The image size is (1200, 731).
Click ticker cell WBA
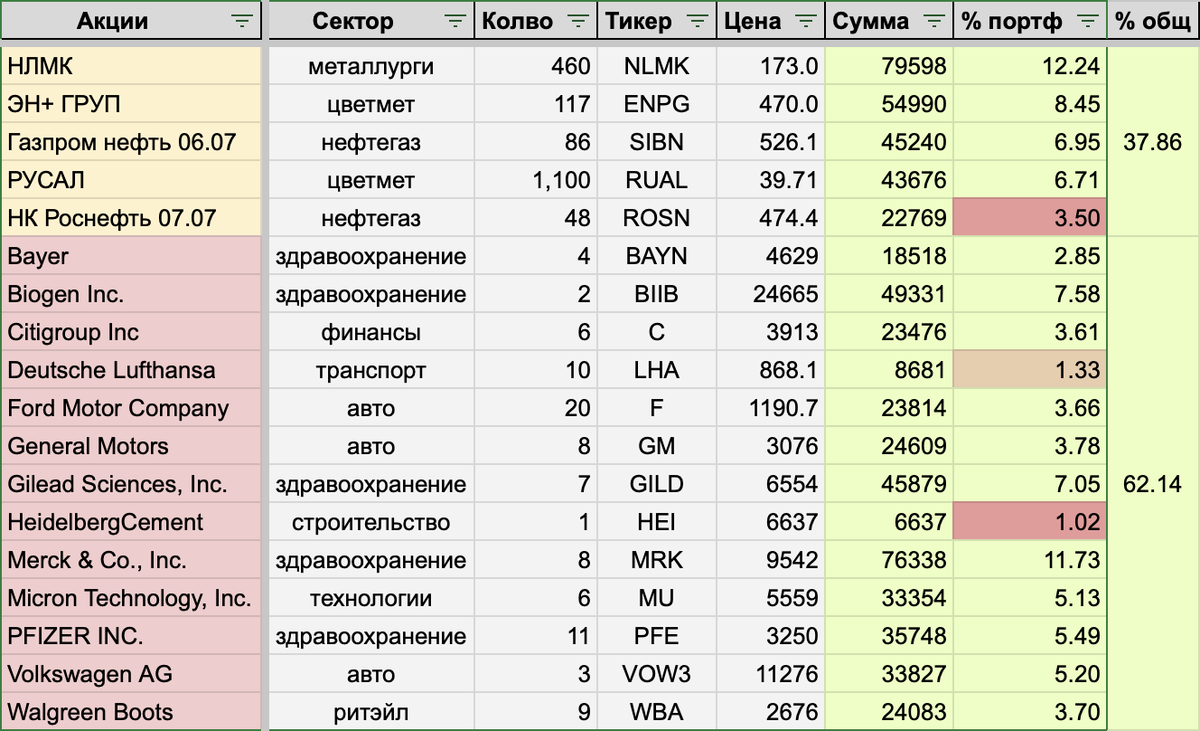click(x=656, y=712)
